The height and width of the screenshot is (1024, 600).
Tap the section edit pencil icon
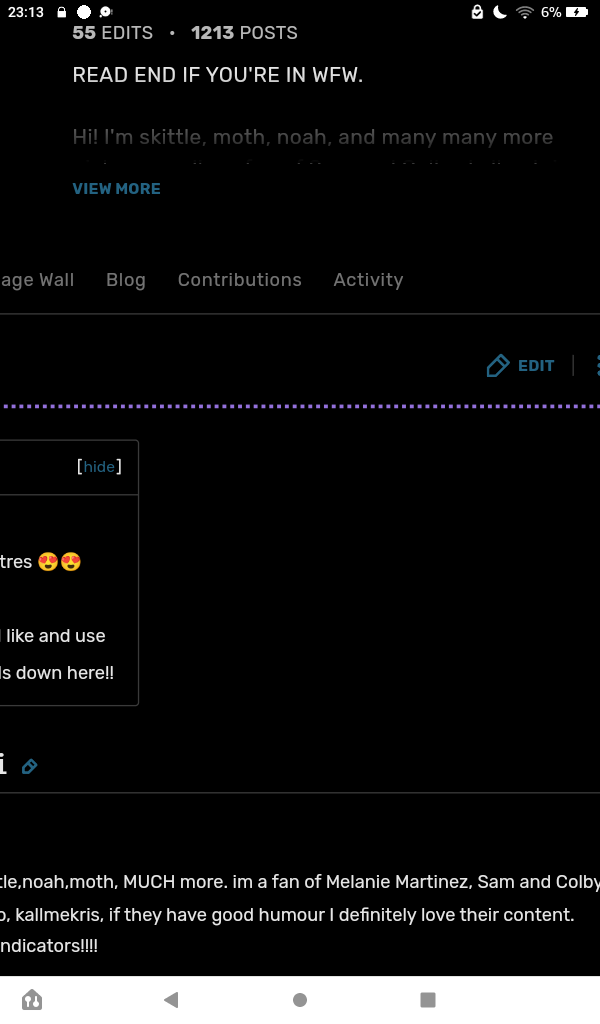(x=29, y=766)
